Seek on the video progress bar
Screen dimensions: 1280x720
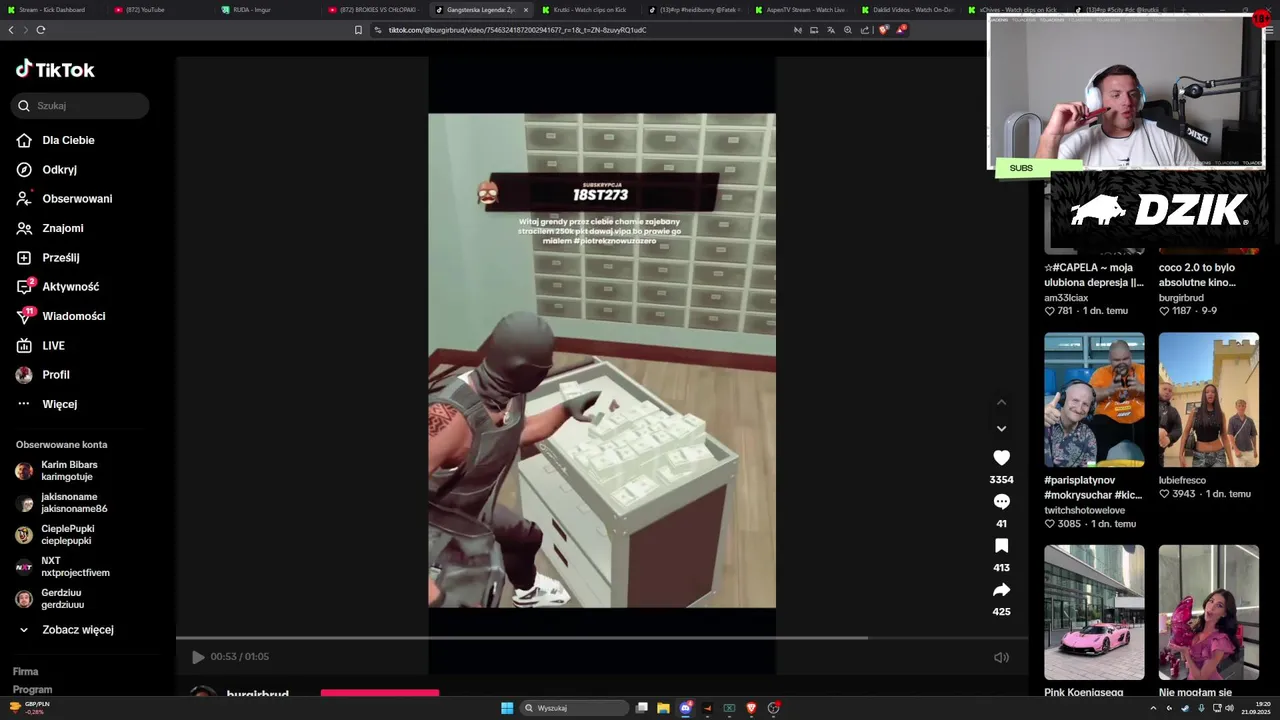(x=602, y=637)
